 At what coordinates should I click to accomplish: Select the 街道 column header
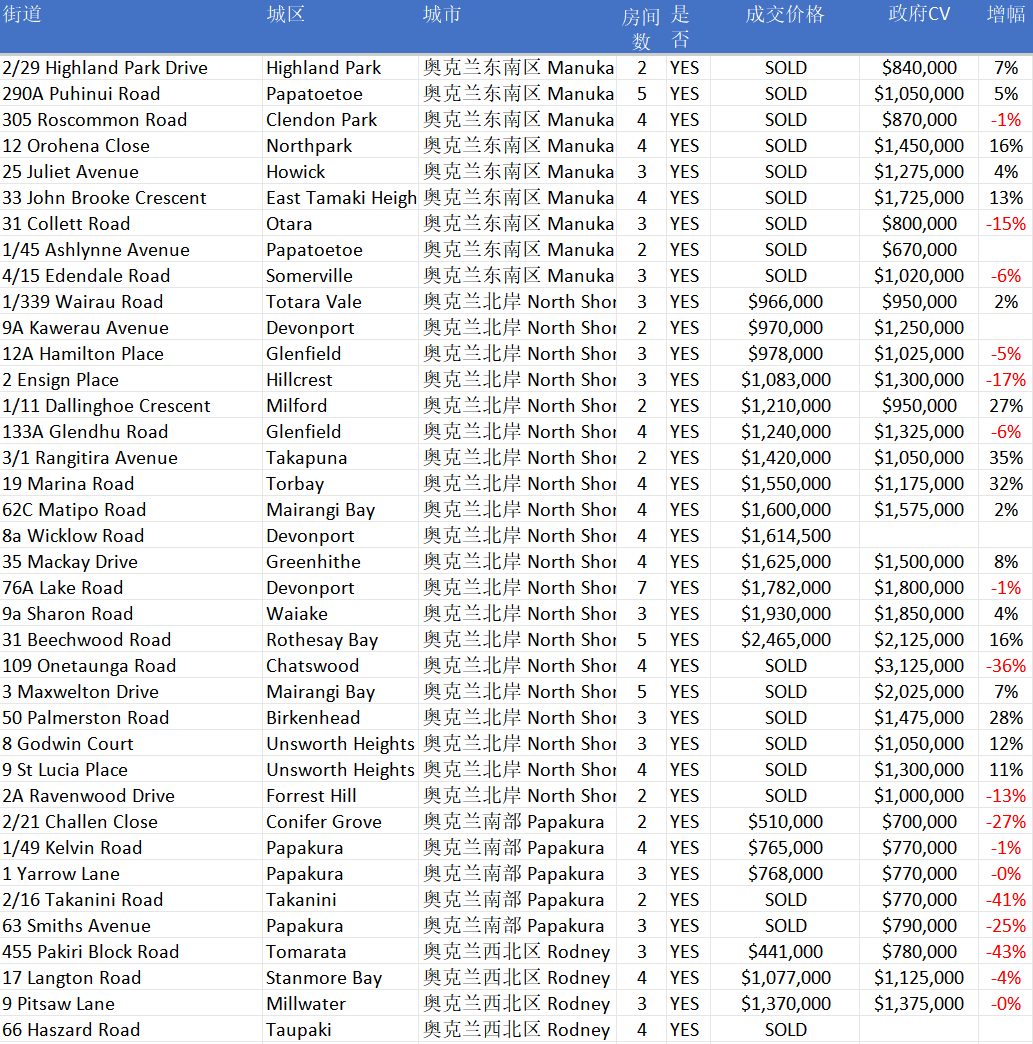(22, 15)
